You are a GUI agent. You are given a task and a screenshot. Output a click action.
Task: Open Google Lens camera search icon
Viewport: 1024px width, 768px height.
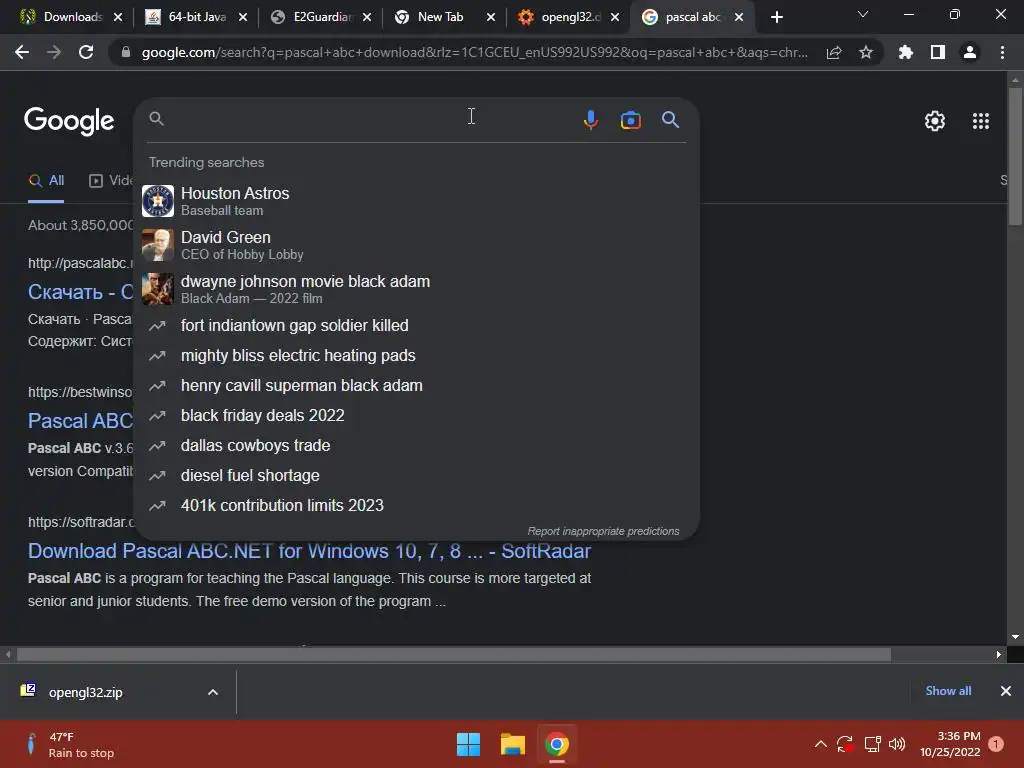[630, 120]
